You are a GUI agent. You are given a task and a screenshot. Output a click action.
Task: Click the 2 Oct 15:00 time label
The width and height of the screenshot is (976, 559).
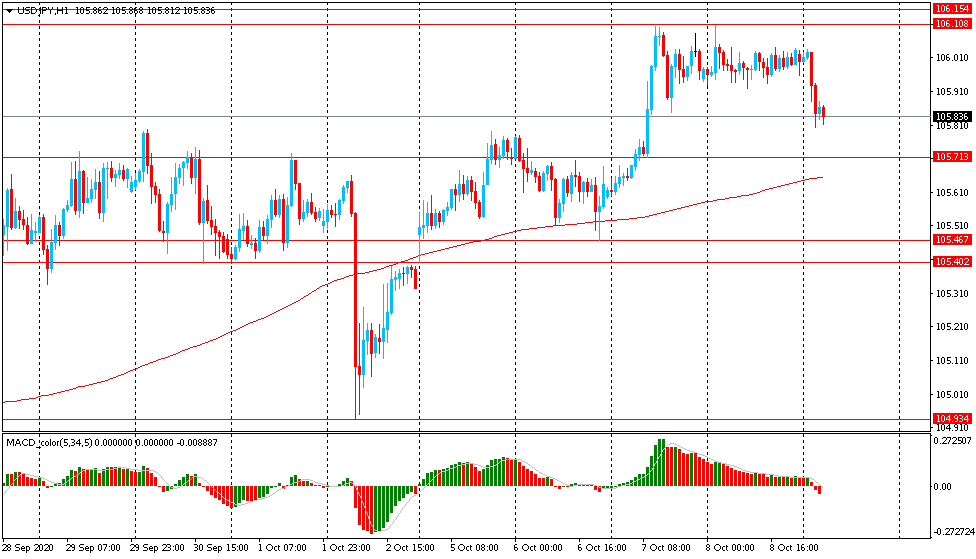click(x=410, y=548)
